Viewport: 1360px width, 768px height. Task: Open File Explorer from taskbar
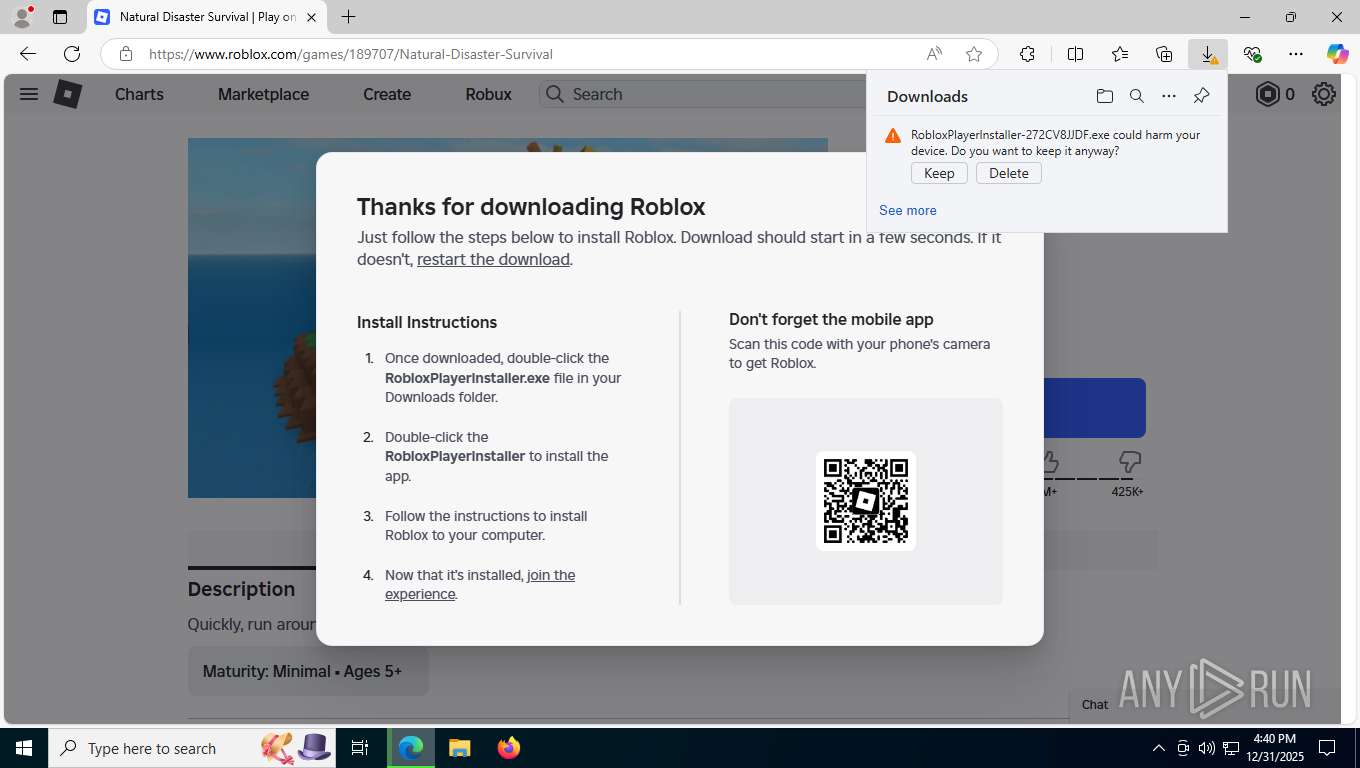pyautogui.click(x=459, y=748)
